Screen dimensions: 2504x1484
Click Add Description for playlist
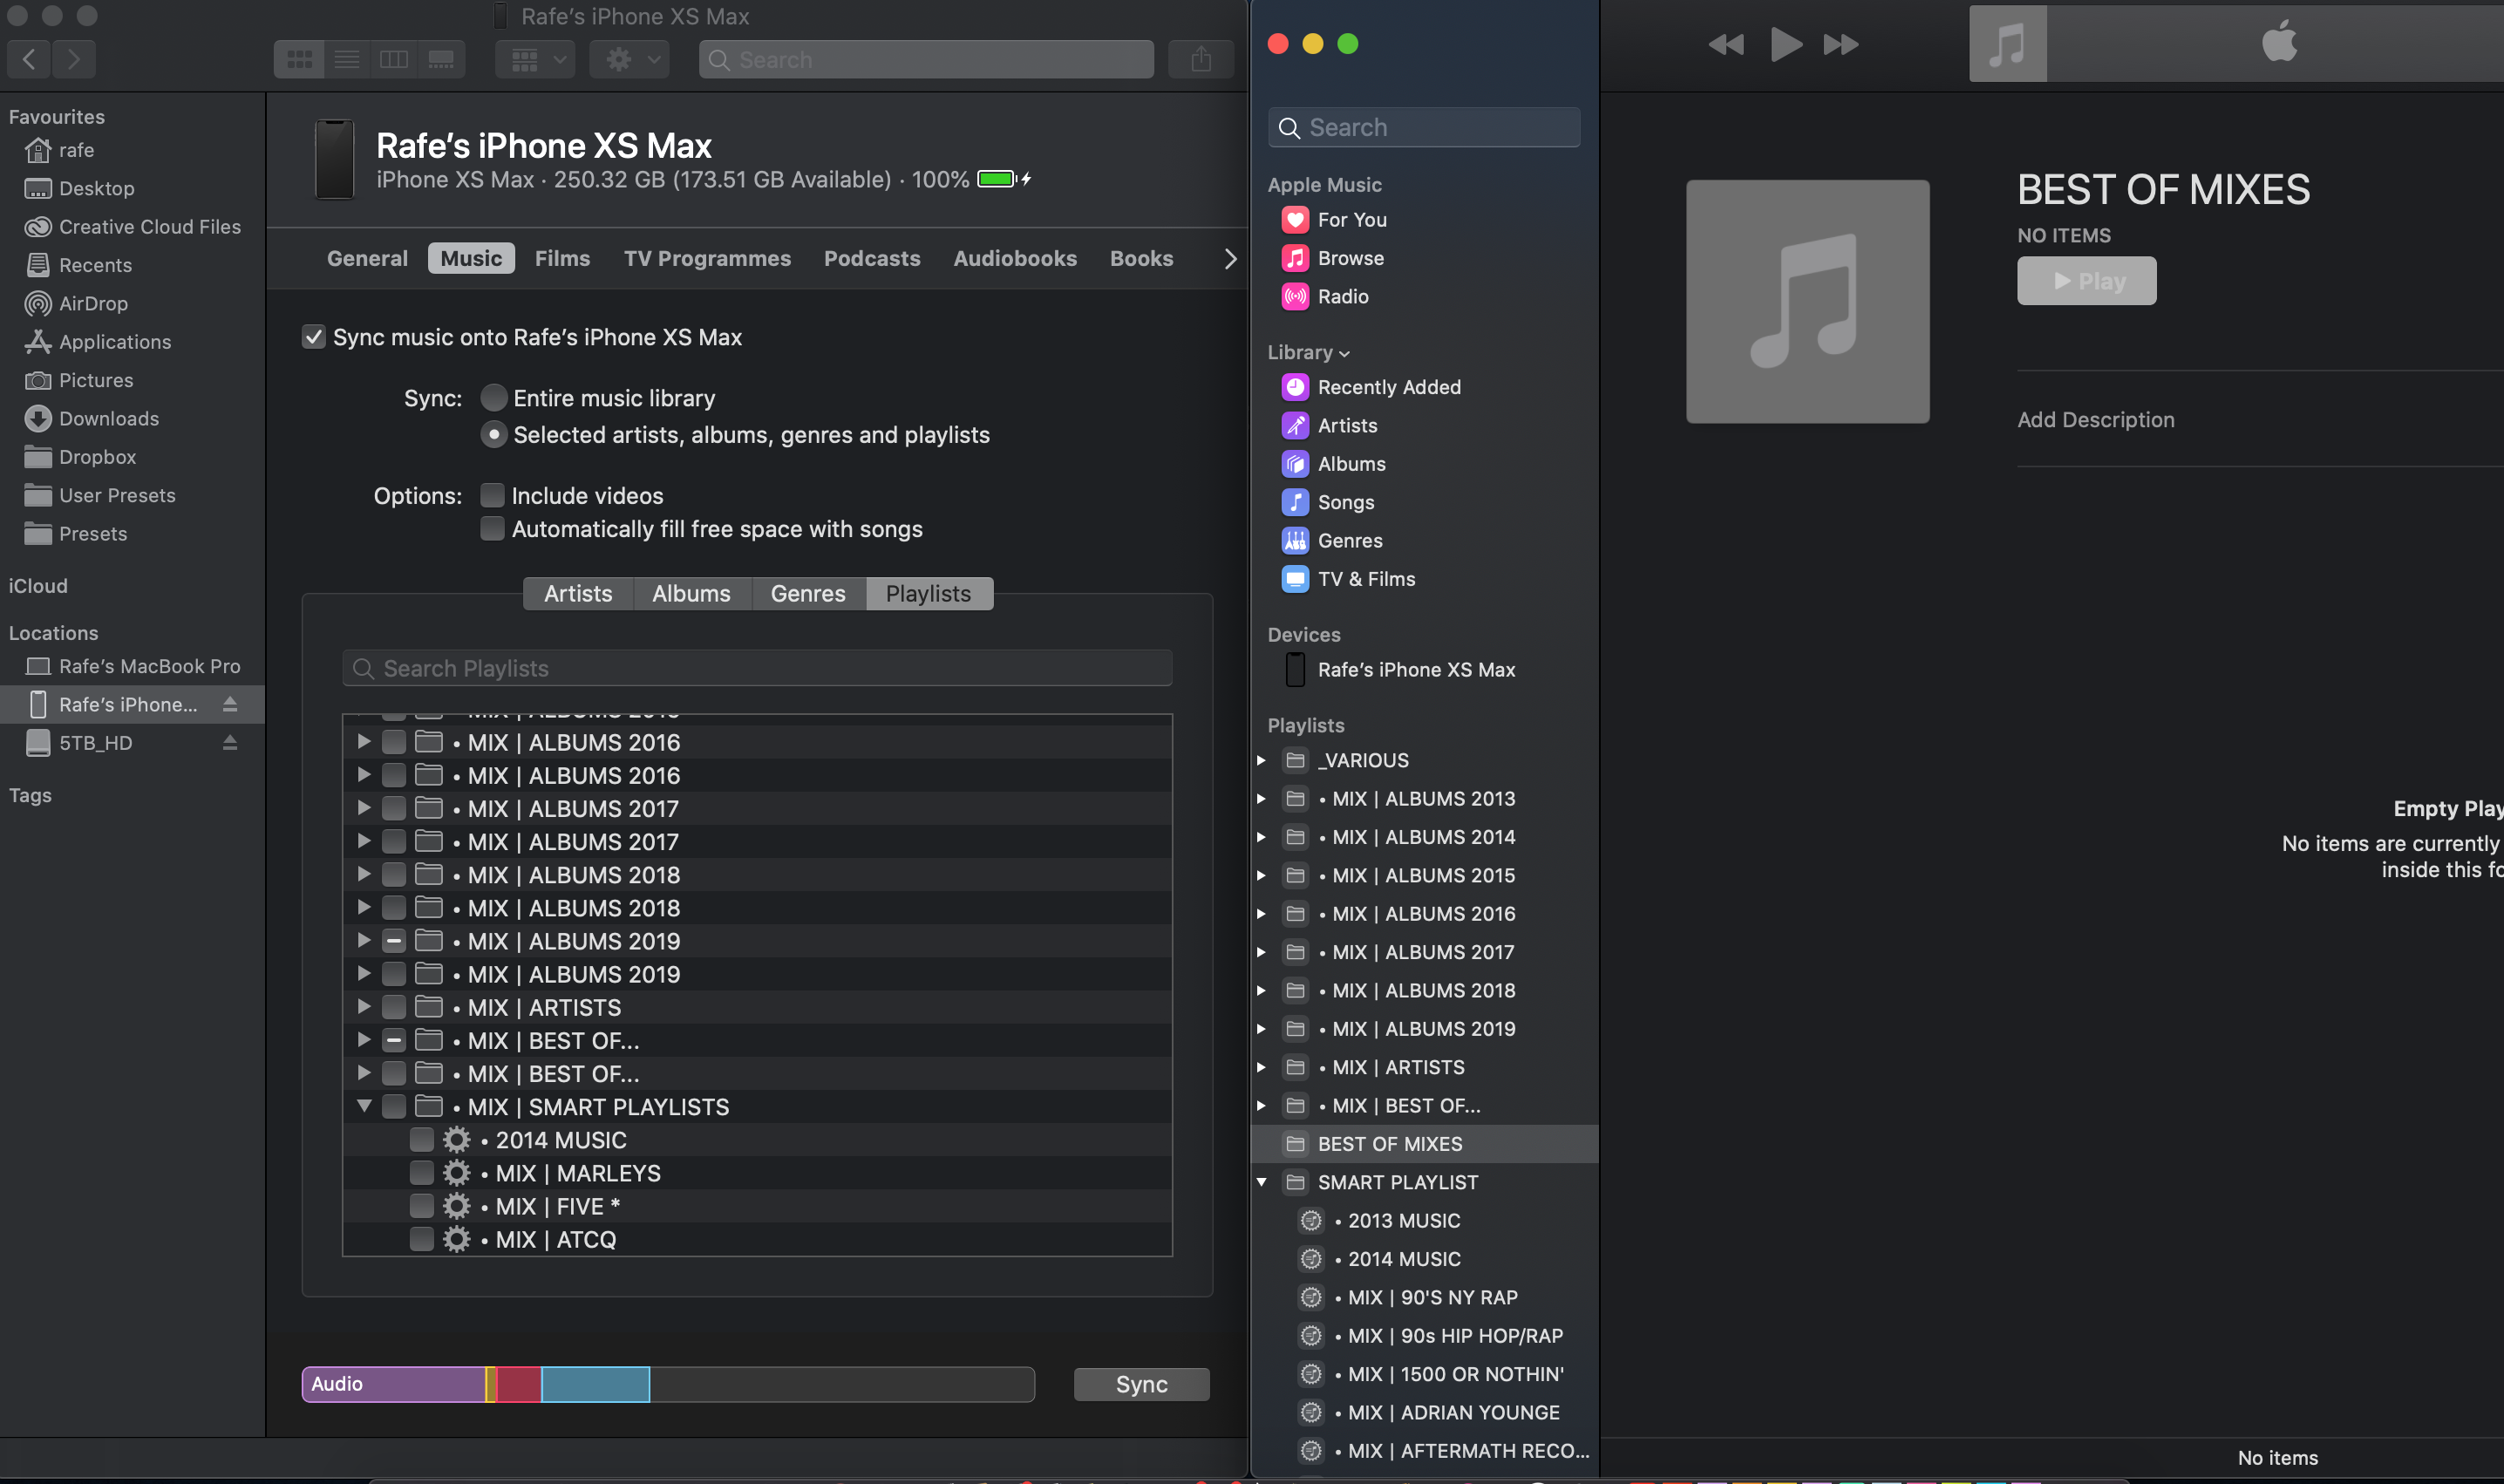tap(2095, 420)
